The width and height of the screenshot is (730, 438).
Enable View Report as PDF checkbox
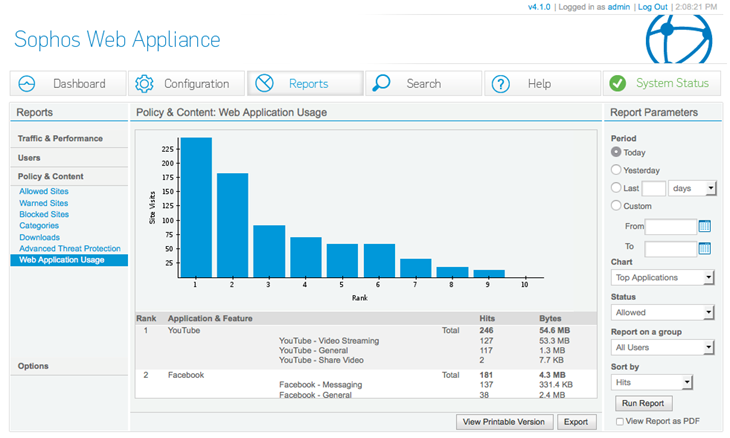pyautogui.click(x=620, y=422)
